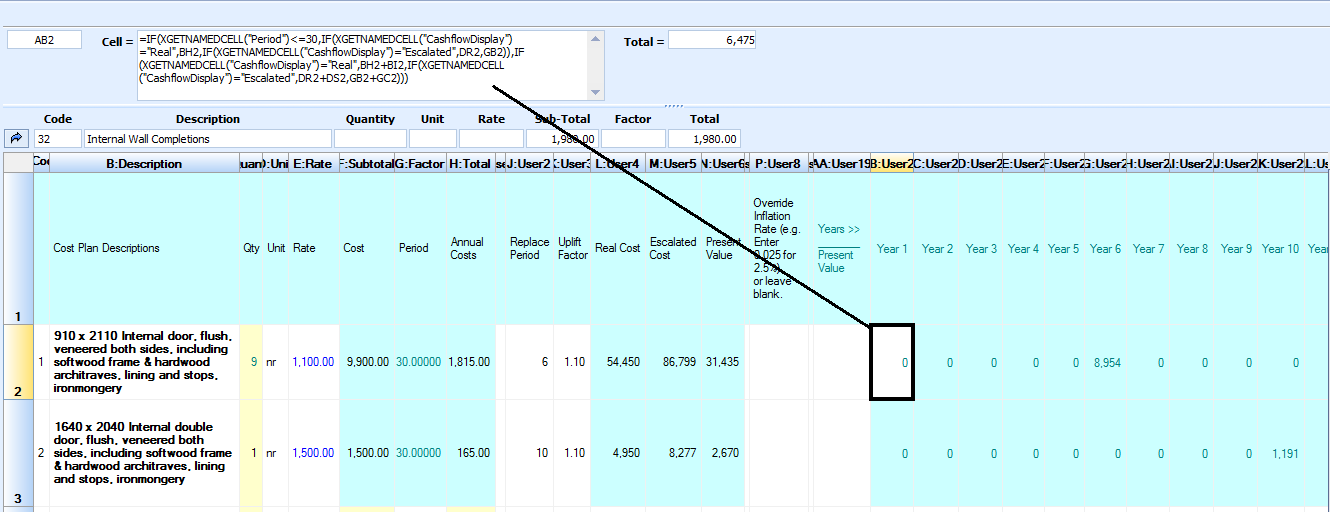This screenshot has height=512, width=1330.
Task: Click the Year 10 value 1,191
Action: point(1280,454)
